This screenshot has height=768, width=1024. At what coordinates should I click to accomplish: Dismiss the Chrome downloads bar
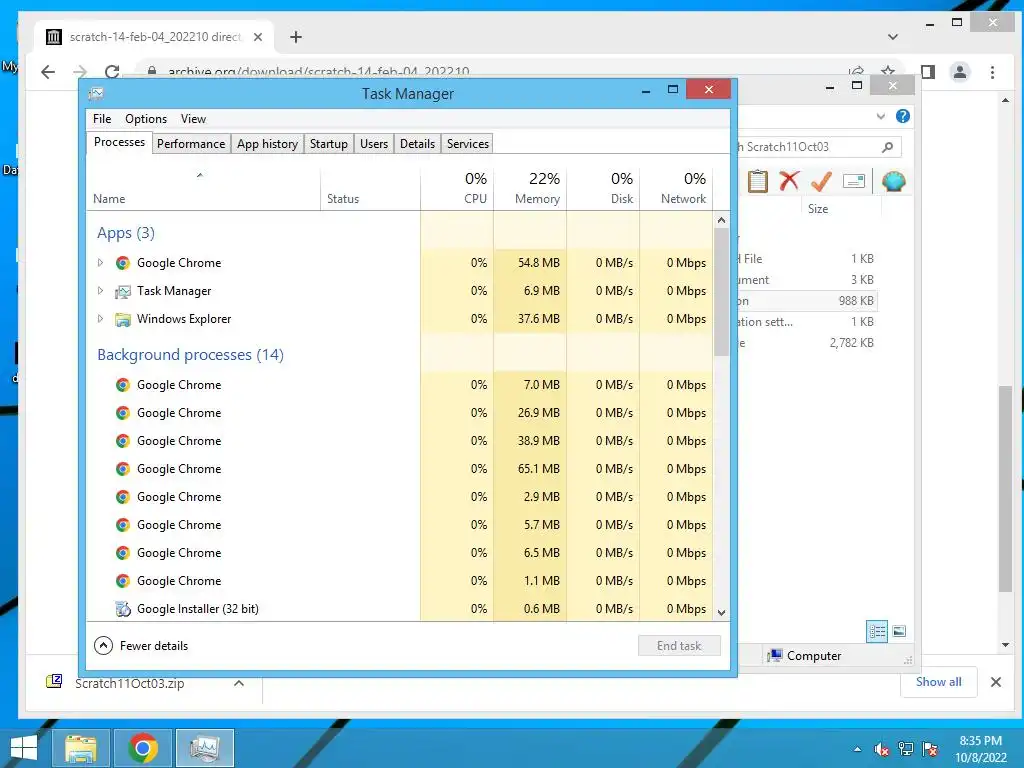996,682
